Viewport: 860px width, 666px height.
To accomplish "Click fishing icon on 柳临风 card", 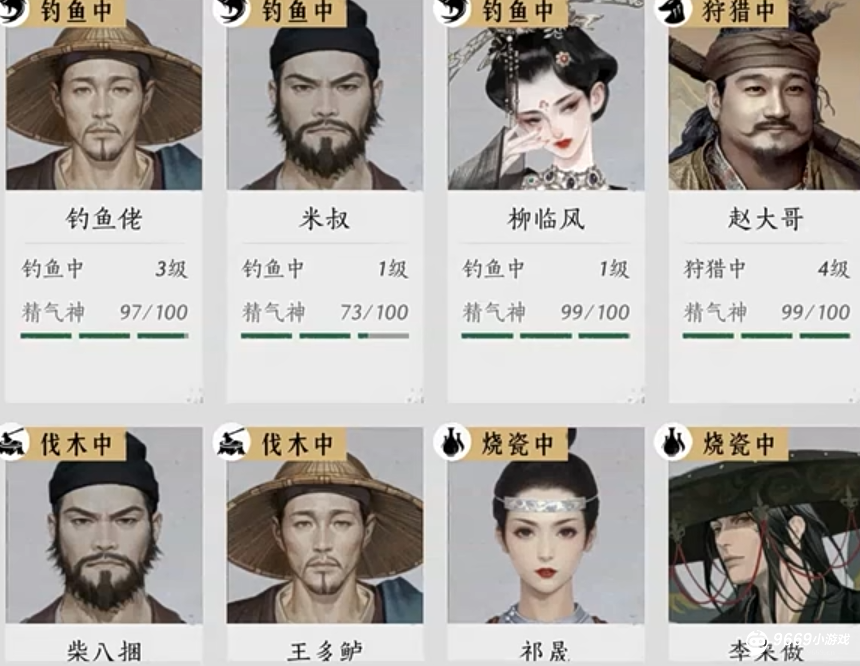I will pos(452,12).
